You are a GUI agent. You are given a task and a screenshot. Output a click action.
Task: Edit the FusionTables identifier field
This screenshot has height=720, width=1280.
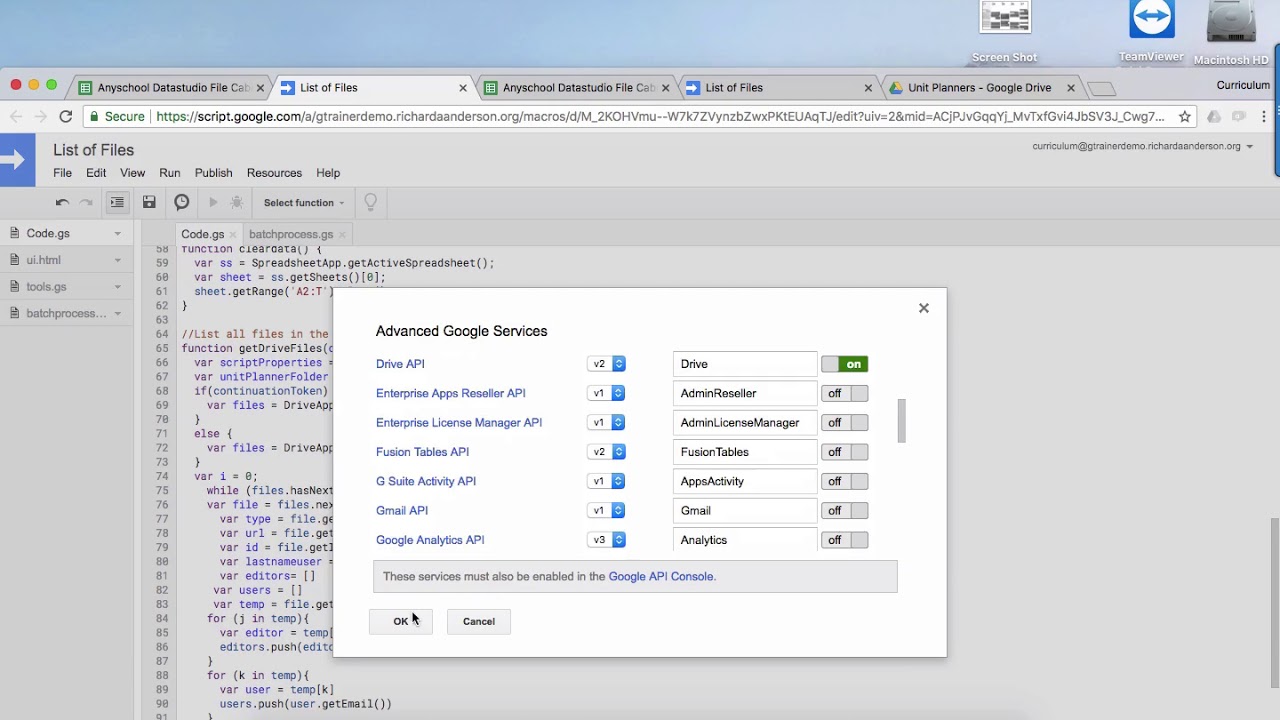coord(745,452)
